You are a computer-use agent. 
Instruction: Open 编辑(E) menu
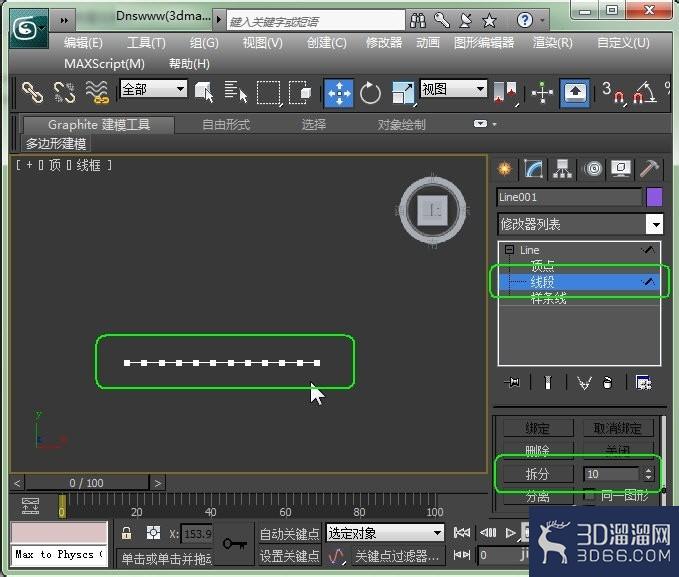[x=83, y=43]
